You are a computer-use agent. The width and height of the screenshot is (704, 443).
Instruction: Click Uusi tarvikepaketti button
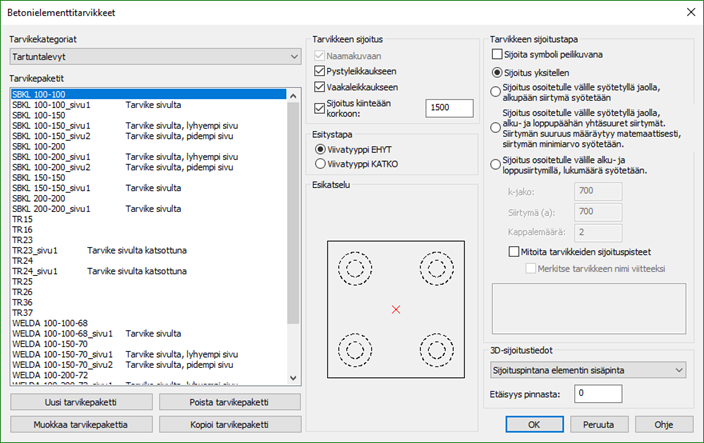80,402
